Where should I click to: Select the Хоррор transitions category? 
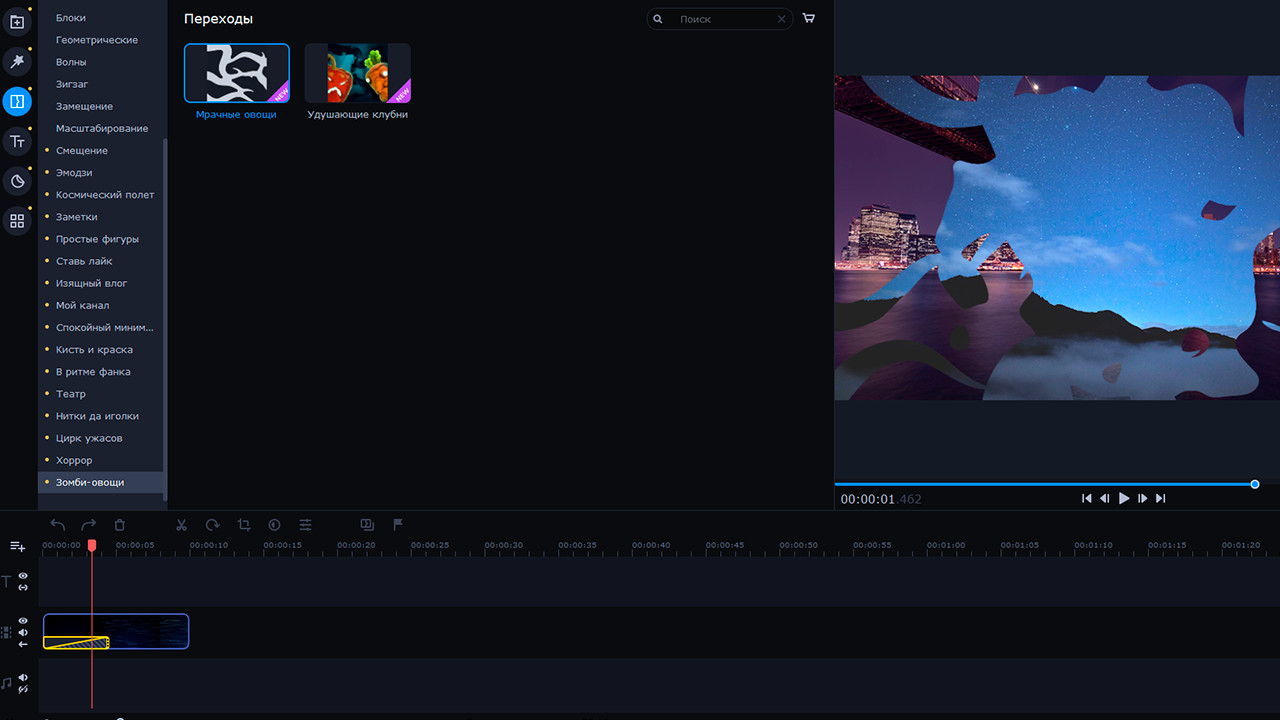pyautogui.click(x=74, y=460)
